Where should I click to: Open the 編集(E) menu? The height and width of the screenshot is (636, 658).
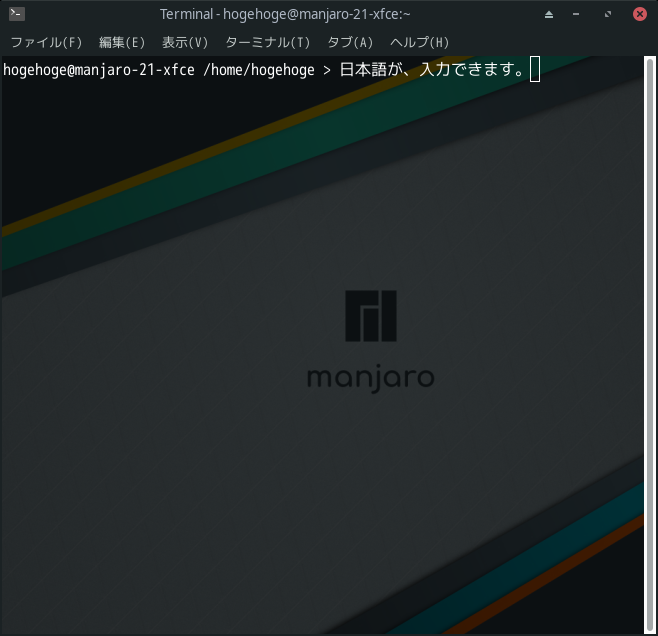[x=122, y=42]
